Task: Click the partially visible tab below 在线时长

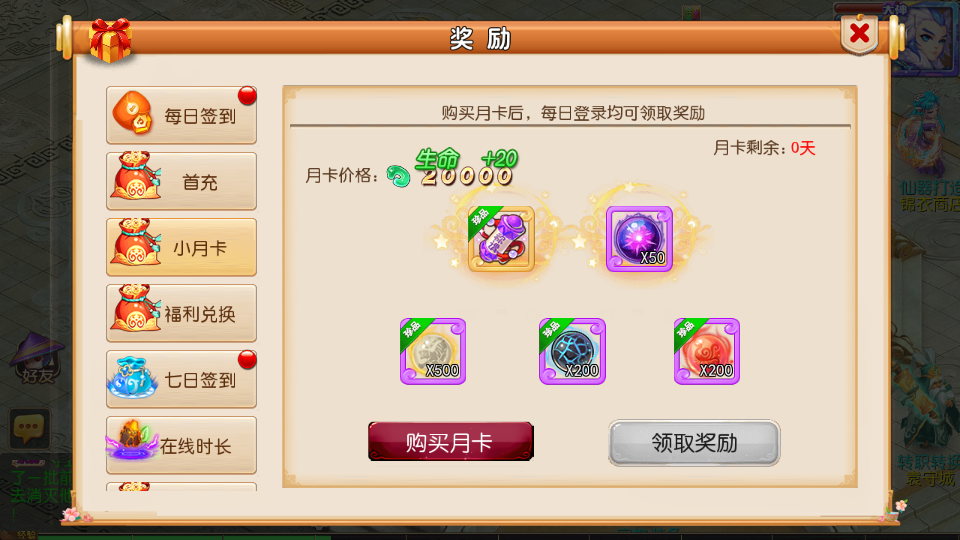Action: coord(181,487)
